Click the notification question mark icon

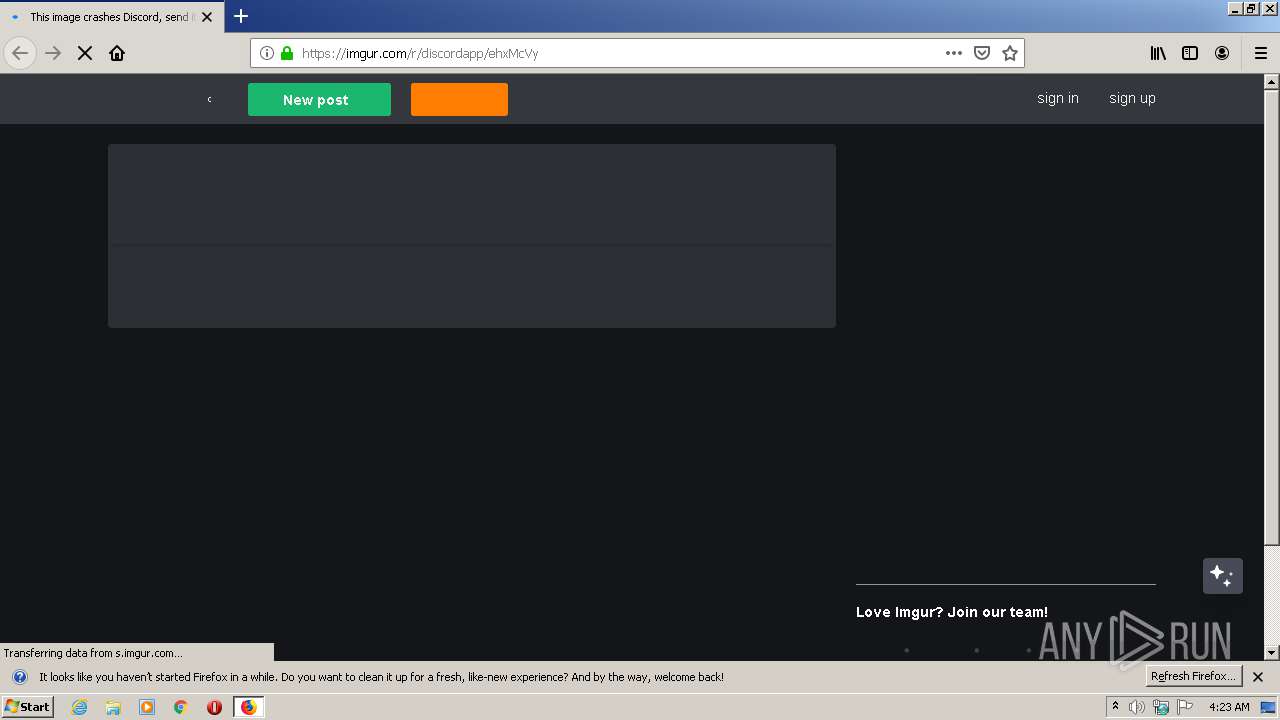pos(19,677)
